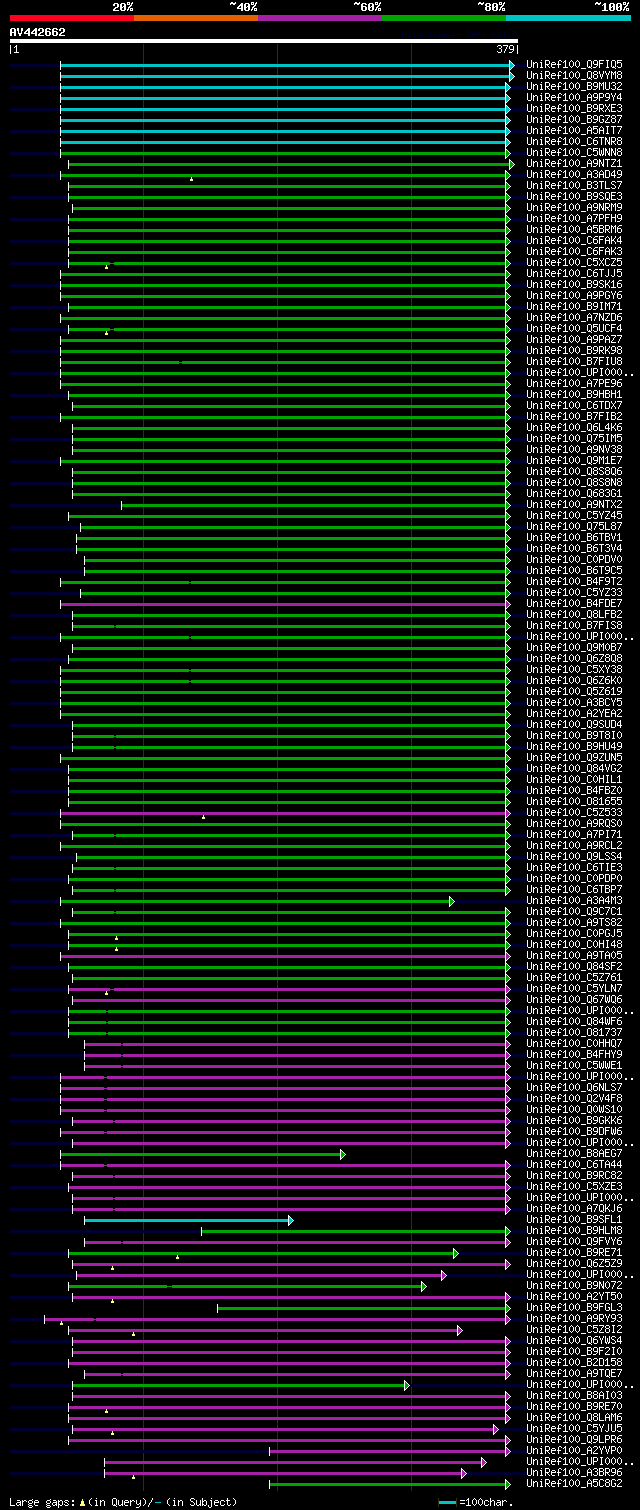Click the white query sequence bar
The width and height of the screenshot is (640, 1510).
[264, 41]
